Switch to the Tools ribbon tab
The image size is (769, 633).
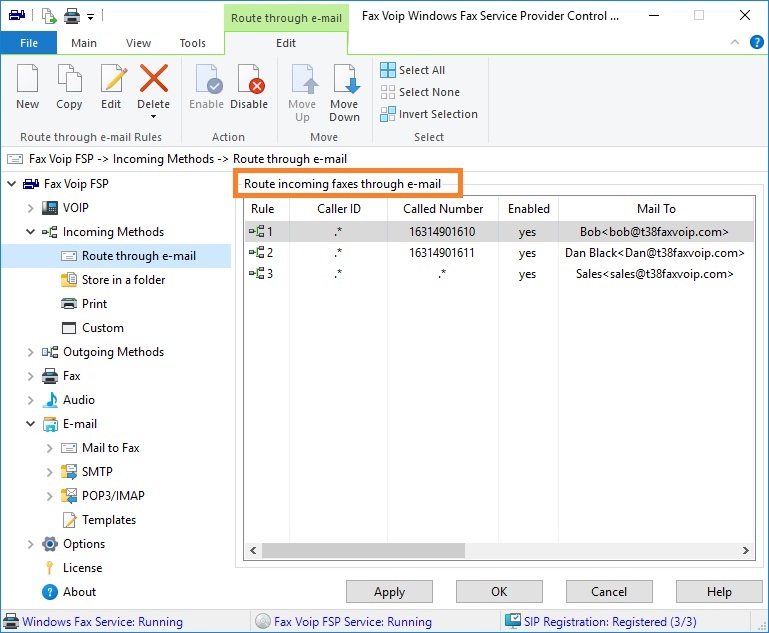coord(193,43)
